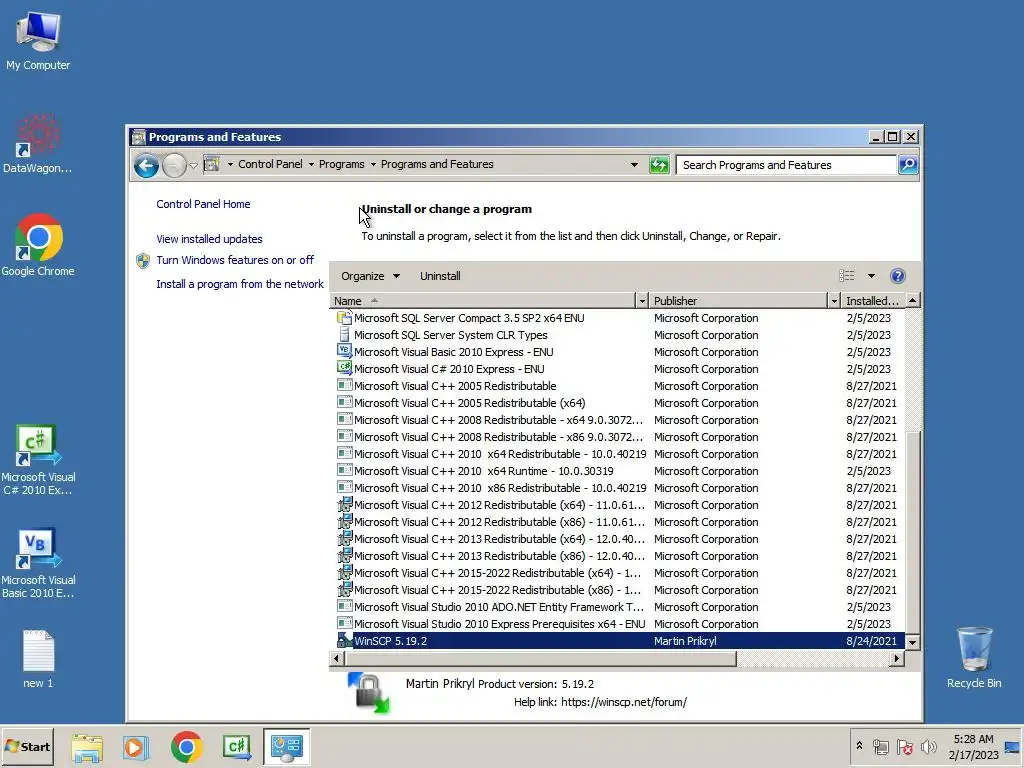Image resolution: width=1024 pixels, height=768 pixels.
Task: Click Programs in the address breadcrumb
Action: click(x=342, y=165)
